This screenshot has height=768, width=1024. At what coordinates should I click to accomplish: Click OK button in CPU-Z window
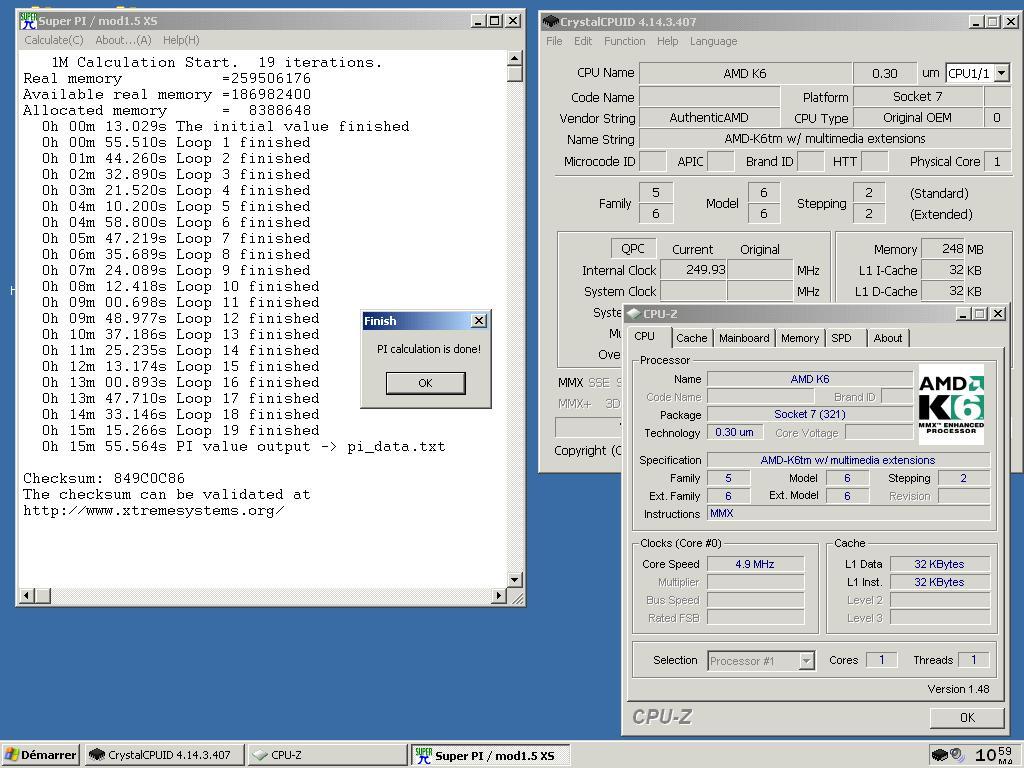click(967, 717)
